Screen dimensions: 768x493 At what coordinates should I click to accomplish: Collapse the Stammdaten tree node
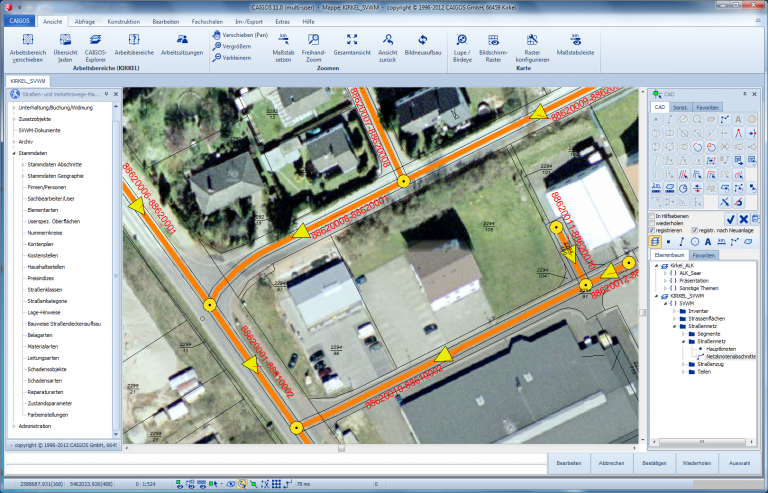point(14,153)
